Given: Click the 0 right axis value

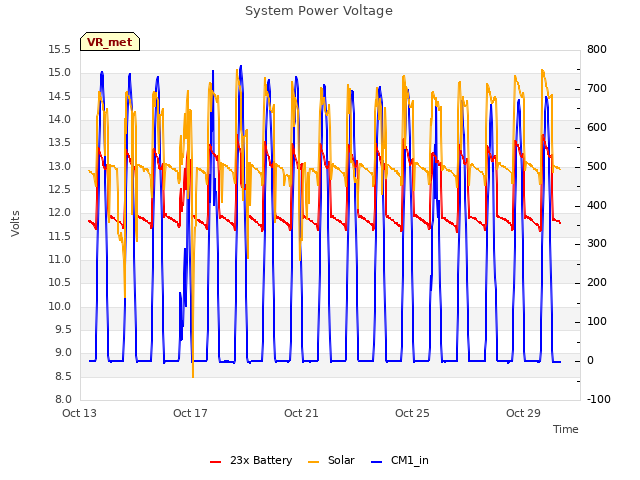Looking at the screenshot, I should click(x=591, y=361).
